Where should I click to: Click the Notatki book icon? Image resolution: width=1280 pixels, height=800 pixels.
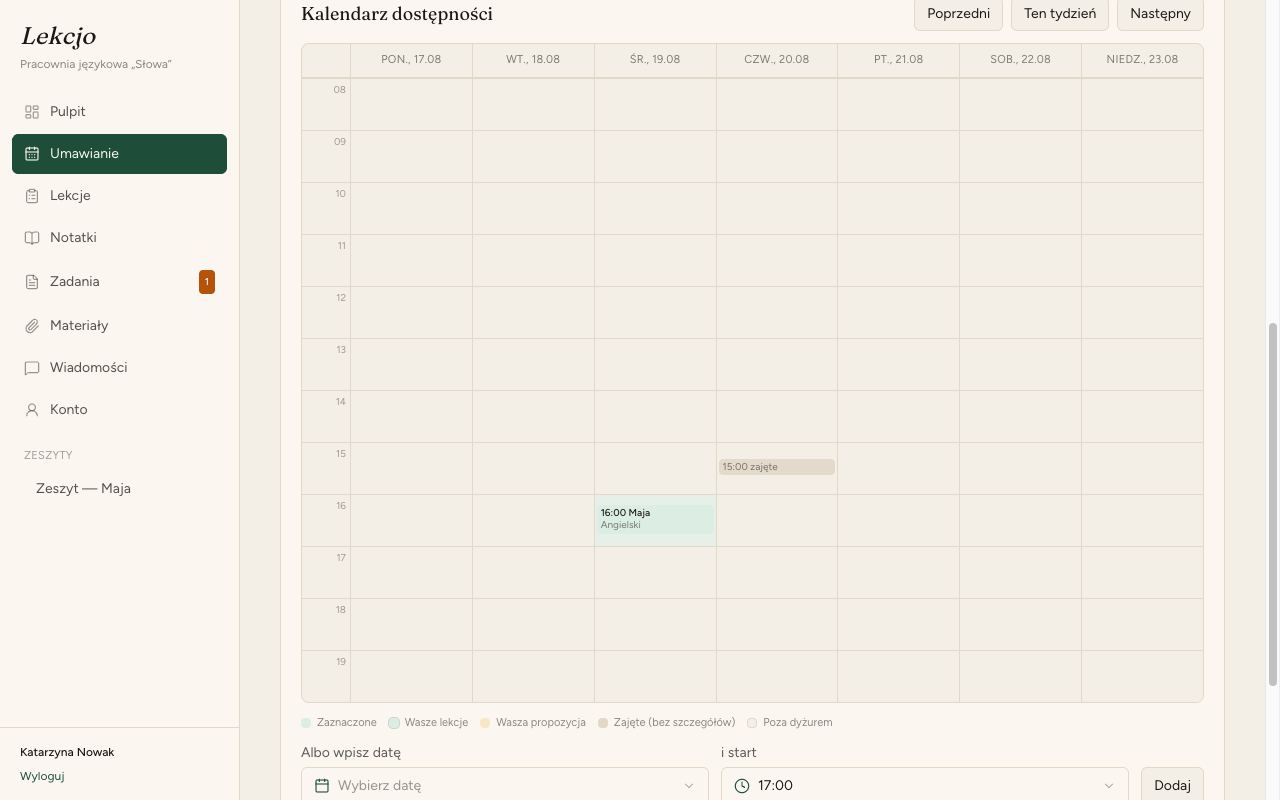(x=32, y=238)
